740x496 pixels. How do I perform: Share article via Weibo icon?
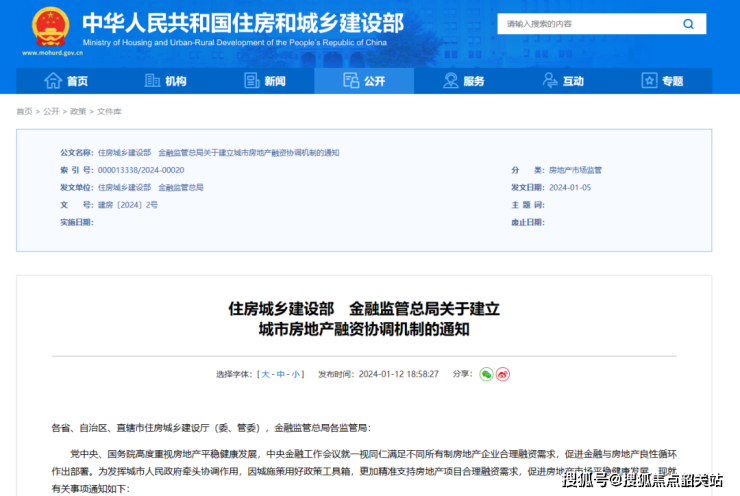tap(503, 373)
